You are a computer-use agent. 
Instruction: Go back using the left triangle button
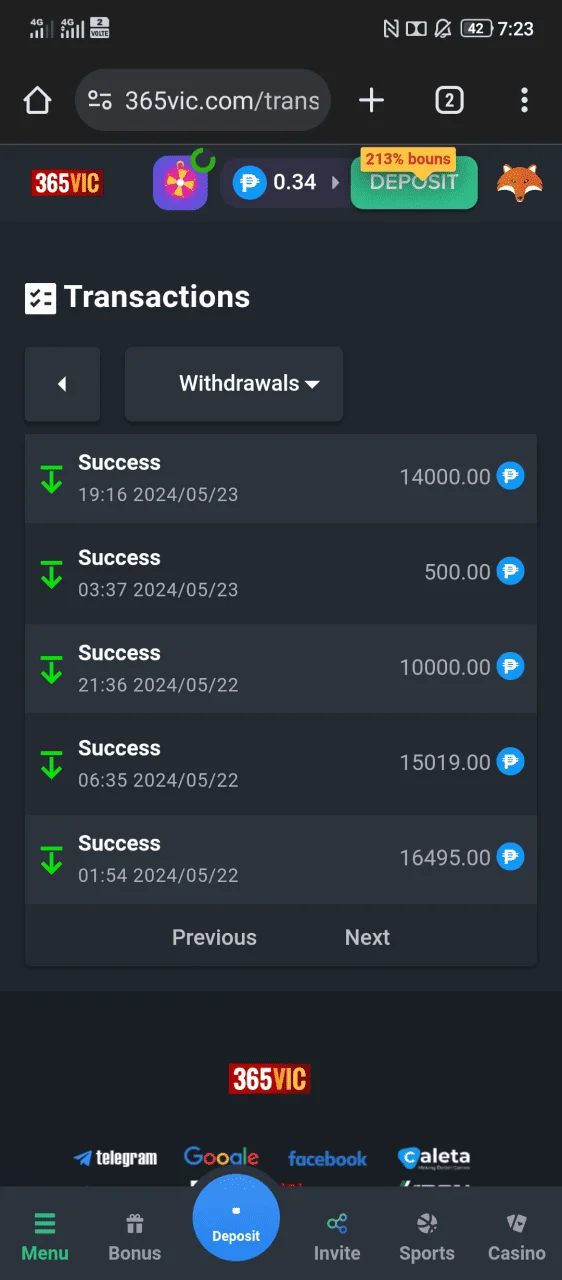62,383
